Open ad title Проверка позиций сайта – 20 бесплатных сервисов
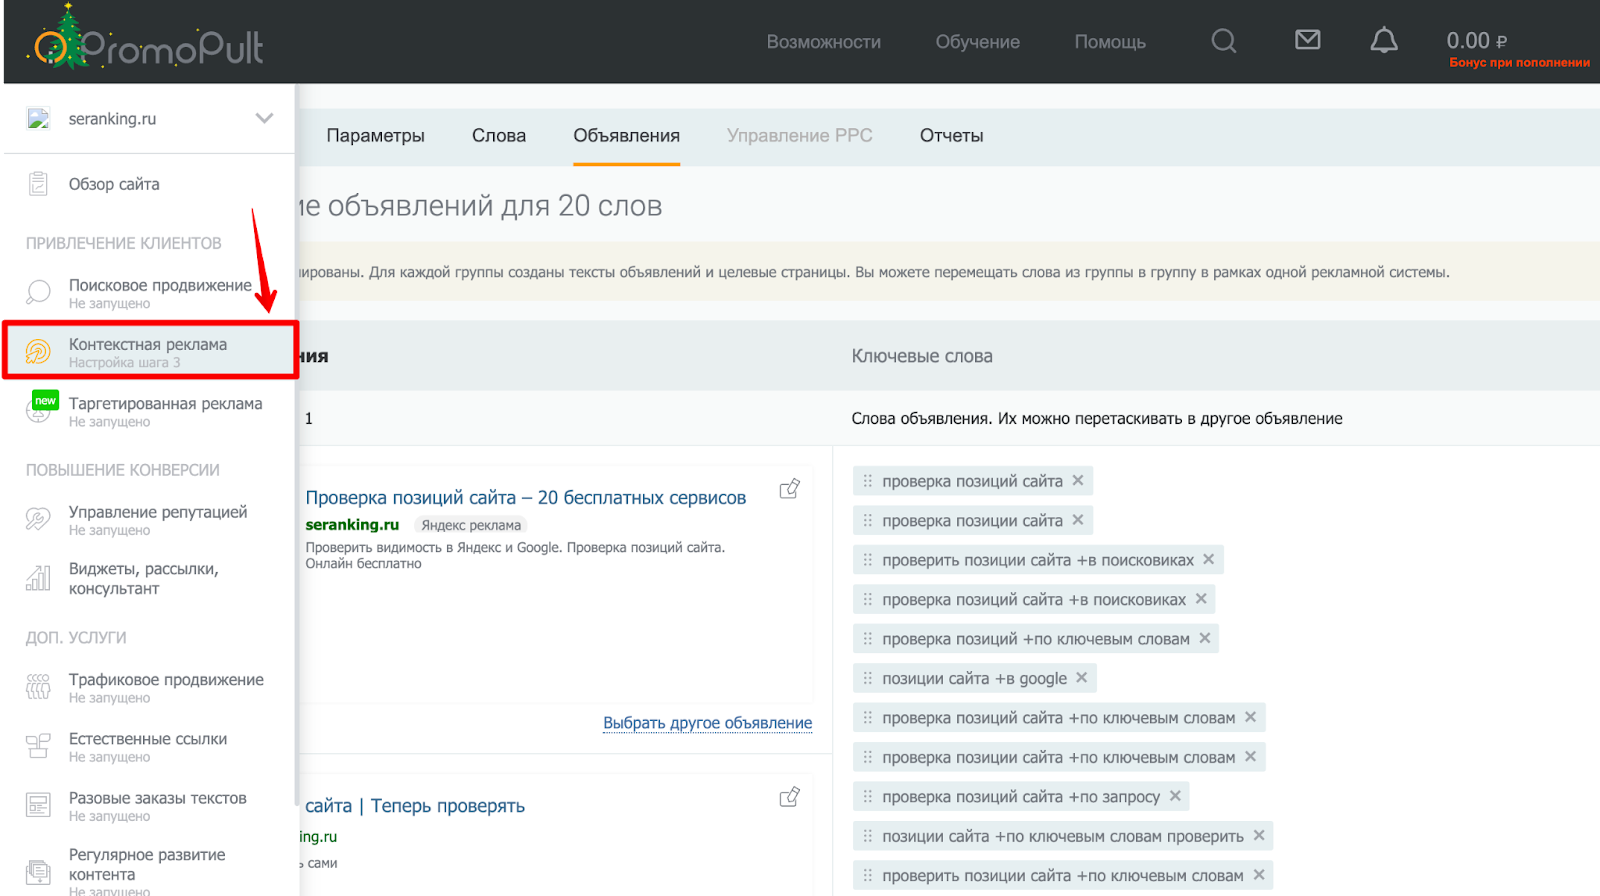Image resolution: width=1600 pixels, height=896 pixels. 526,498
